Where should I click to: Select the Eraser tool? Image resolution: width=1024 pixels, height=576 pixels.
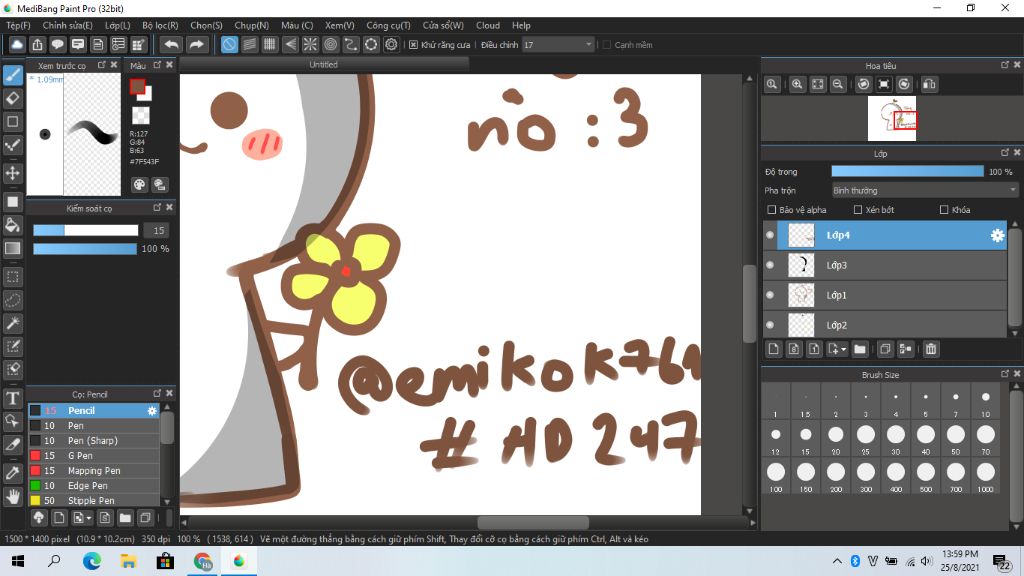tap(12, 99)
